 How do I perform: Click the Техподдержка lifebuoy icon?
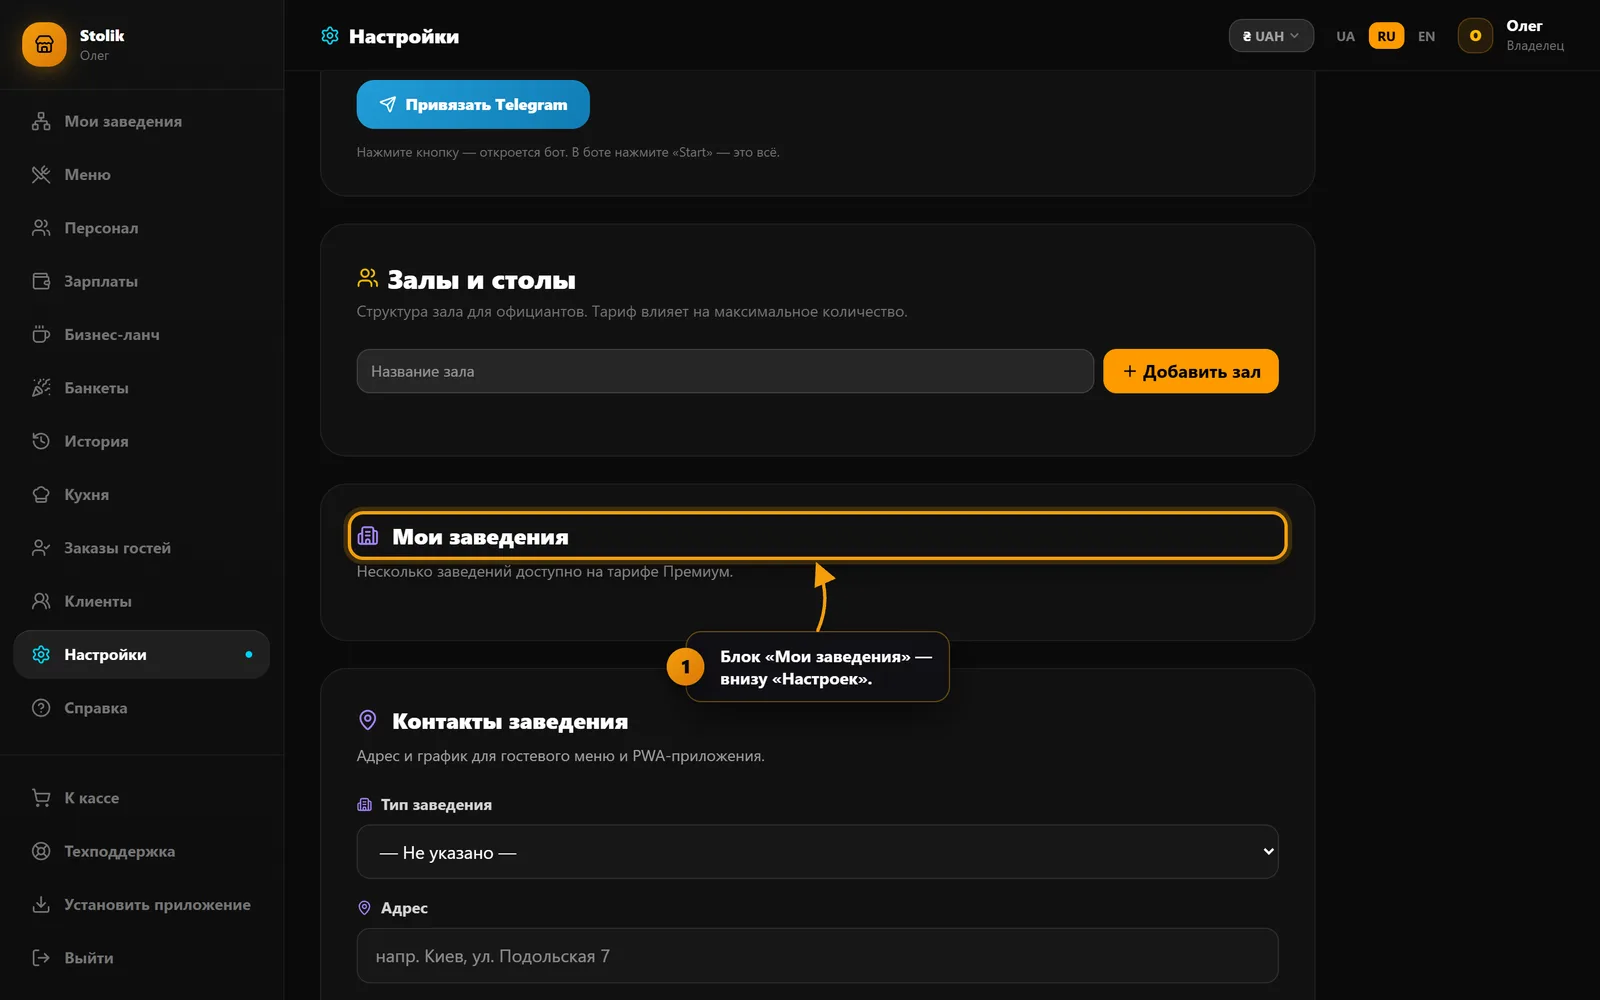click(41, 852)
